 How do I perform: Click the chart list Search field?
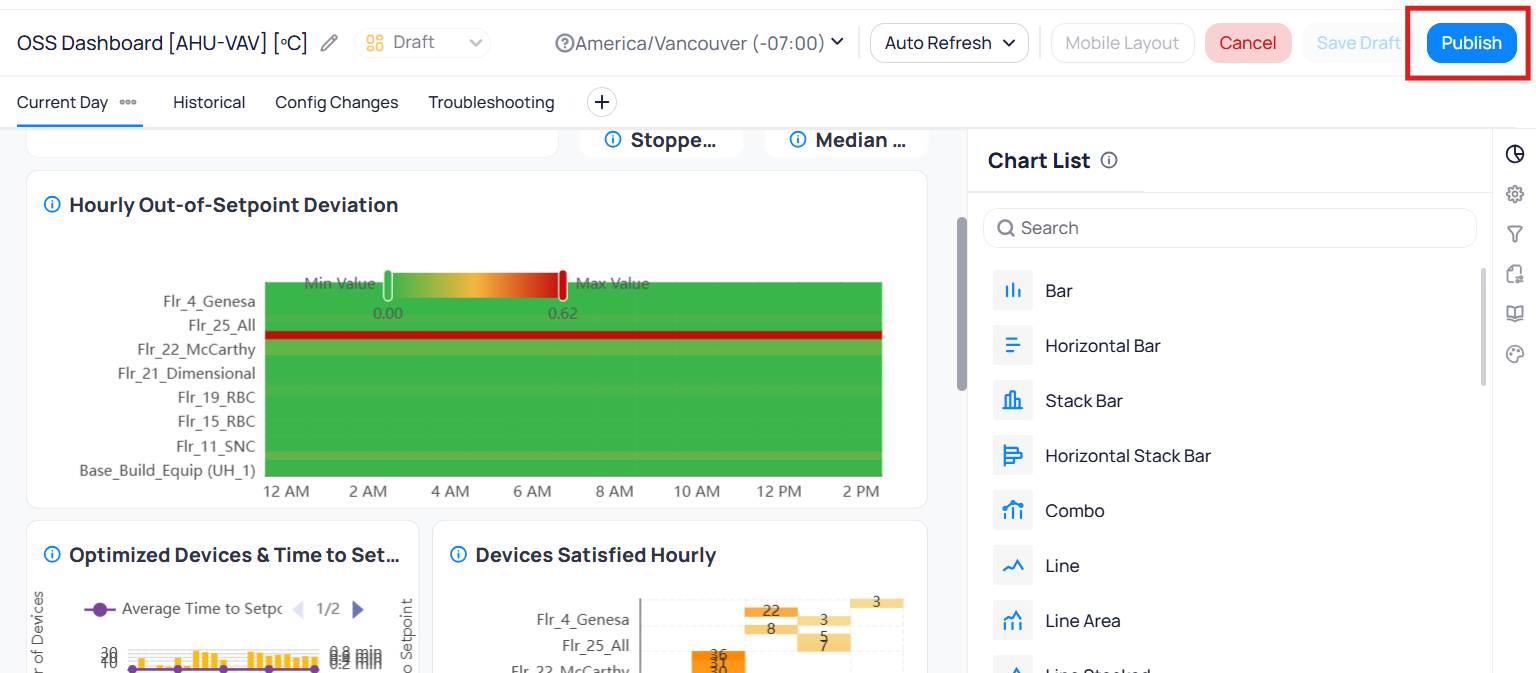pos(1229,228)
